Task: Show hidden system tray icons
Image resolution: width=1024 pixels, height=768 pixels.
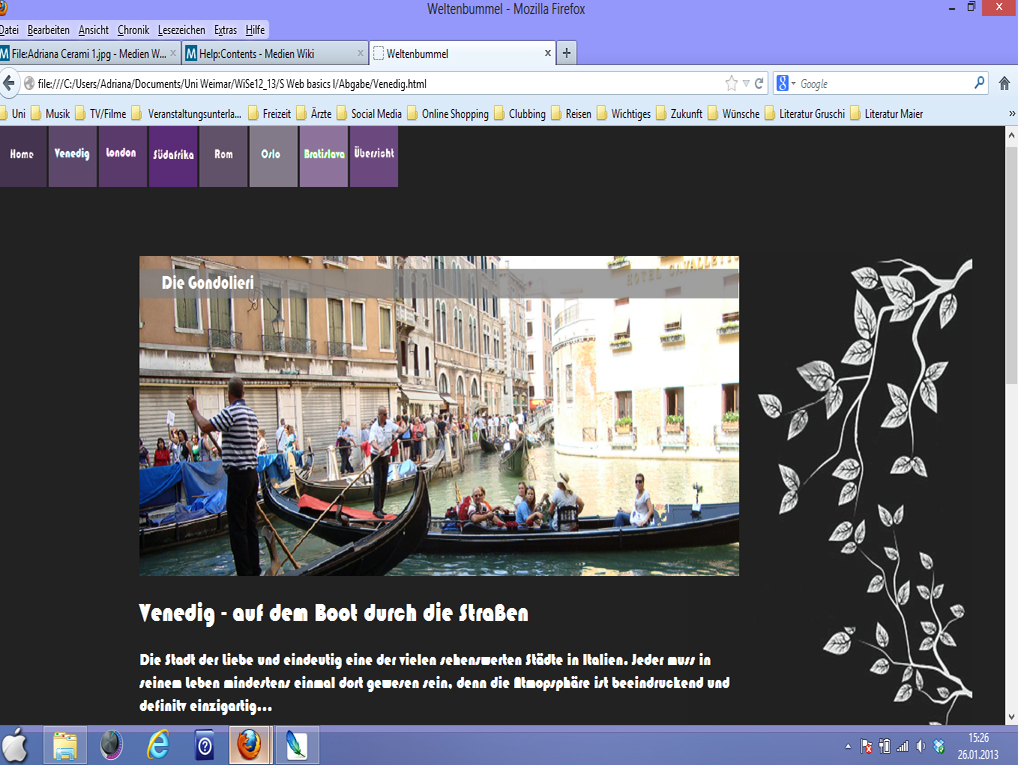Action: click(848, 746)
